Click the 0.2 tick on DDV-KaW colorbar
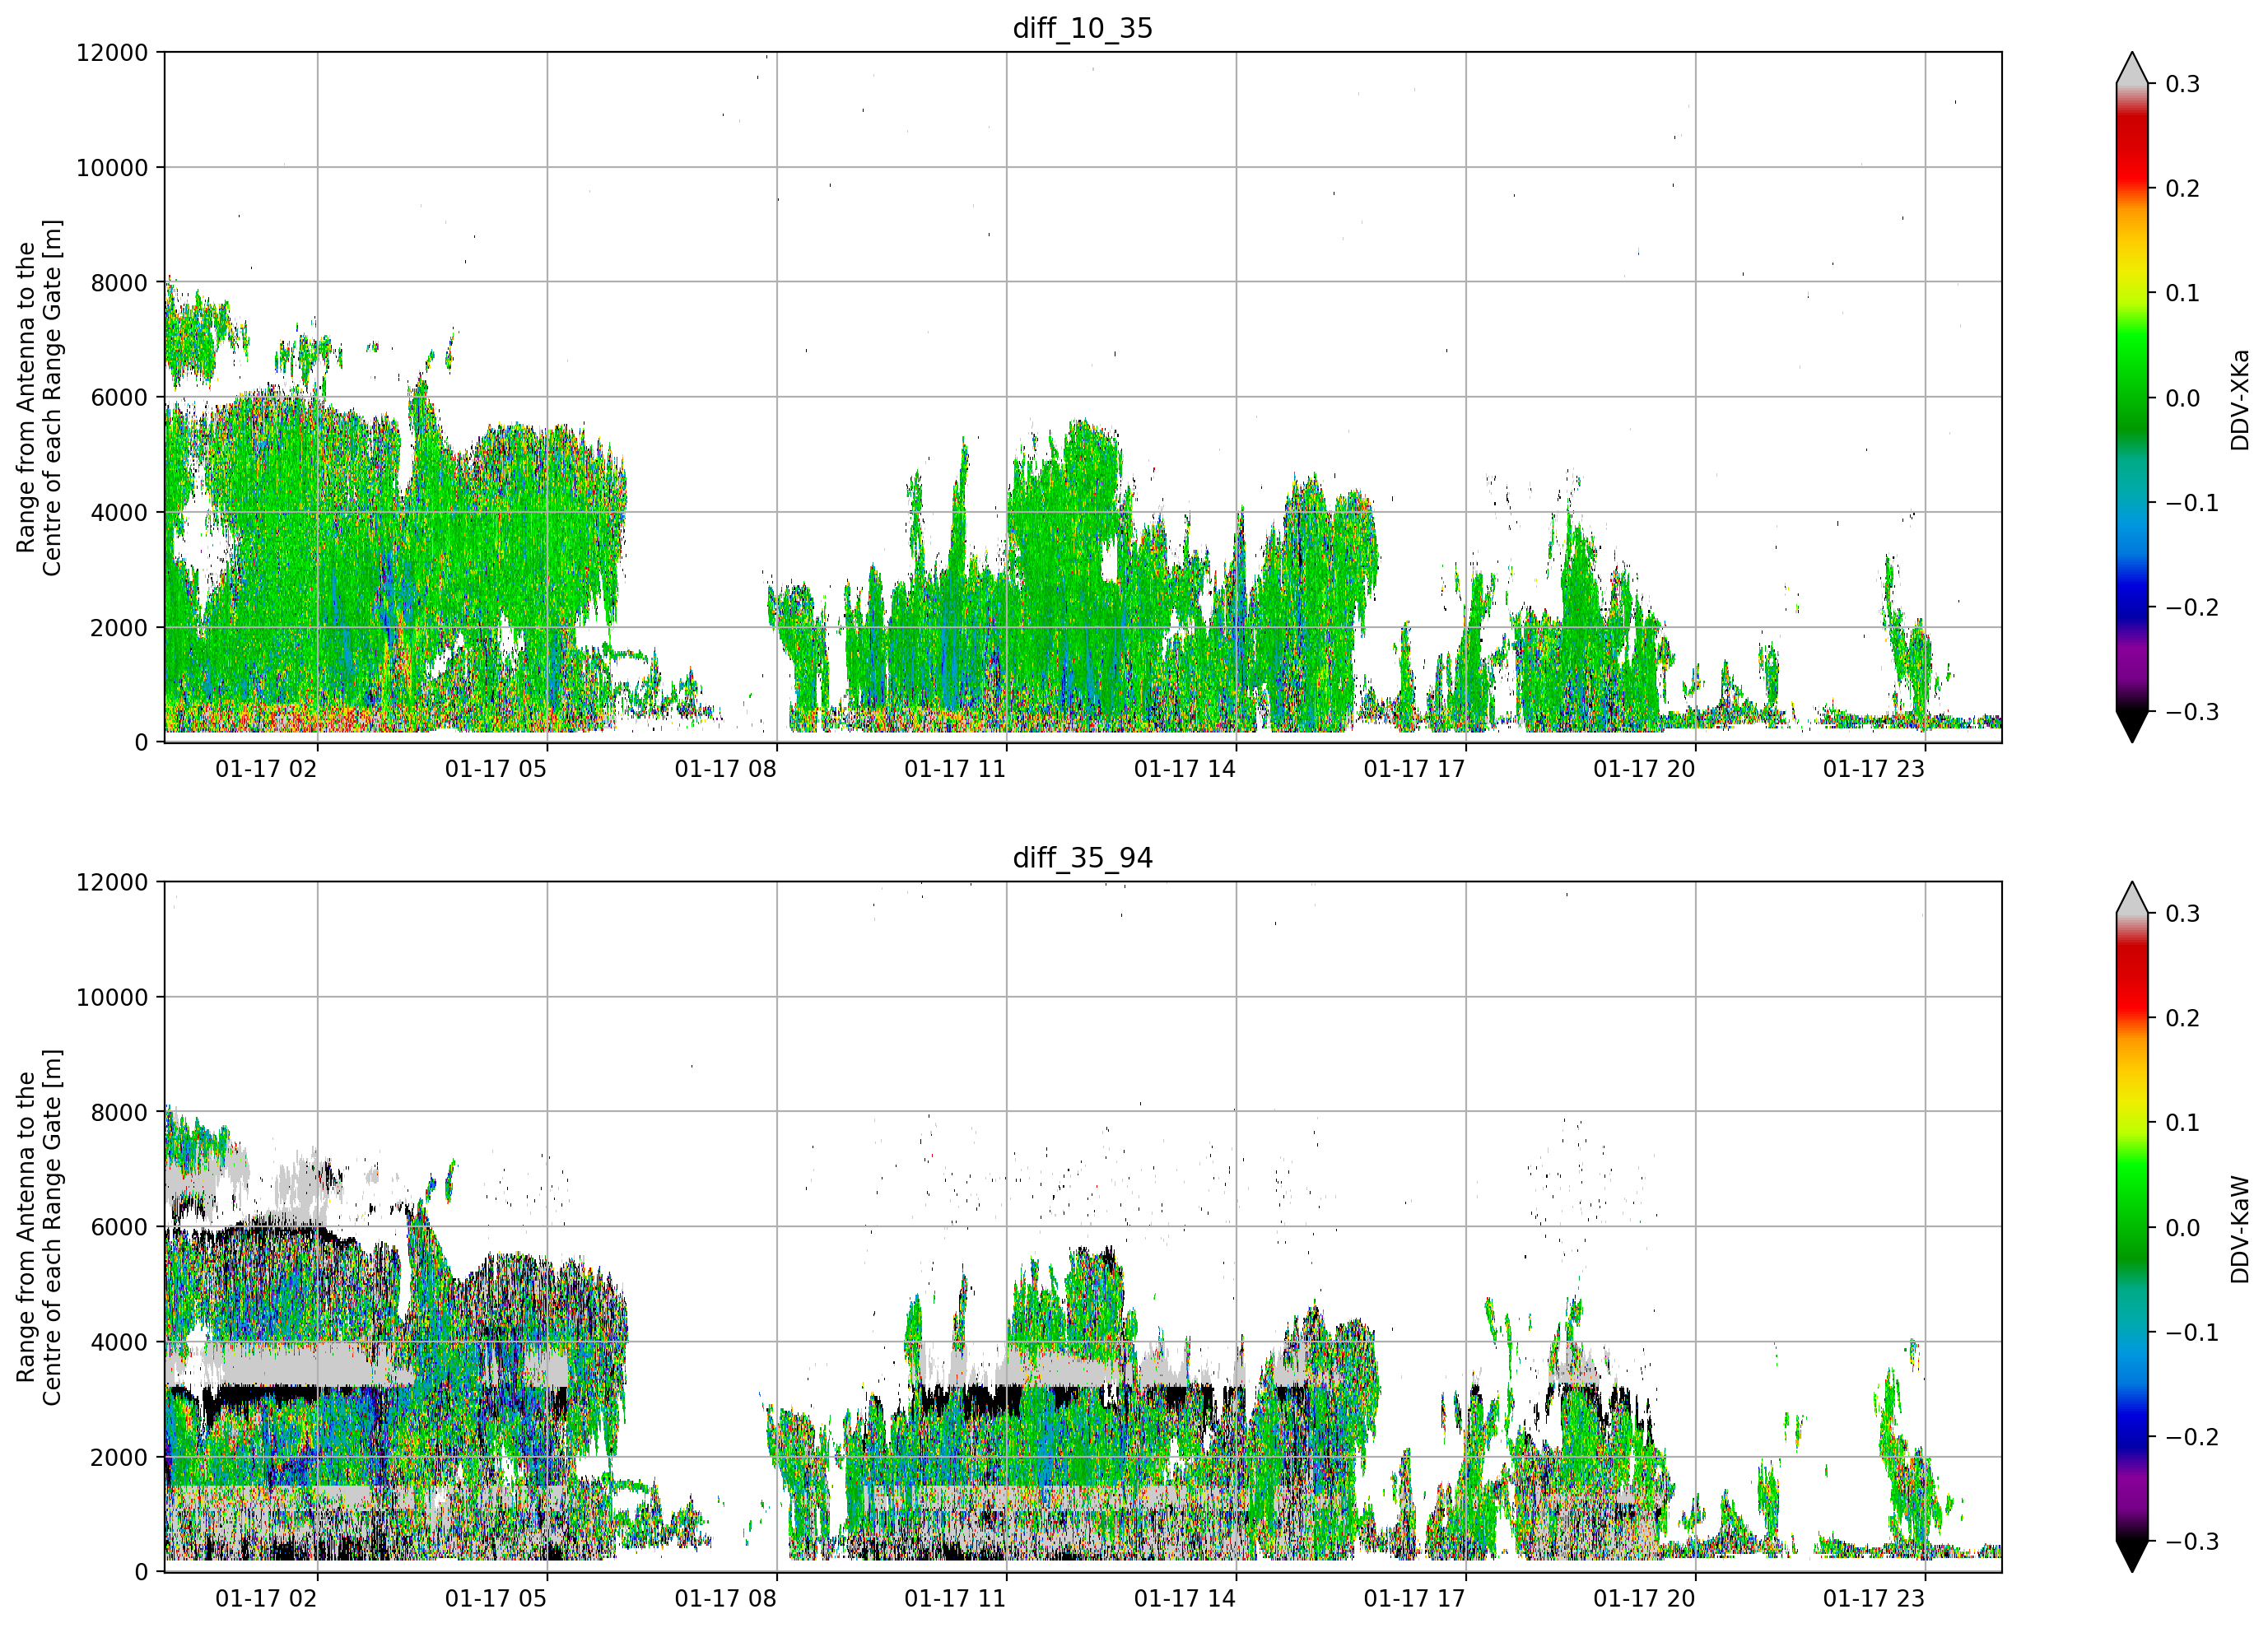 click(2183, 1018)
